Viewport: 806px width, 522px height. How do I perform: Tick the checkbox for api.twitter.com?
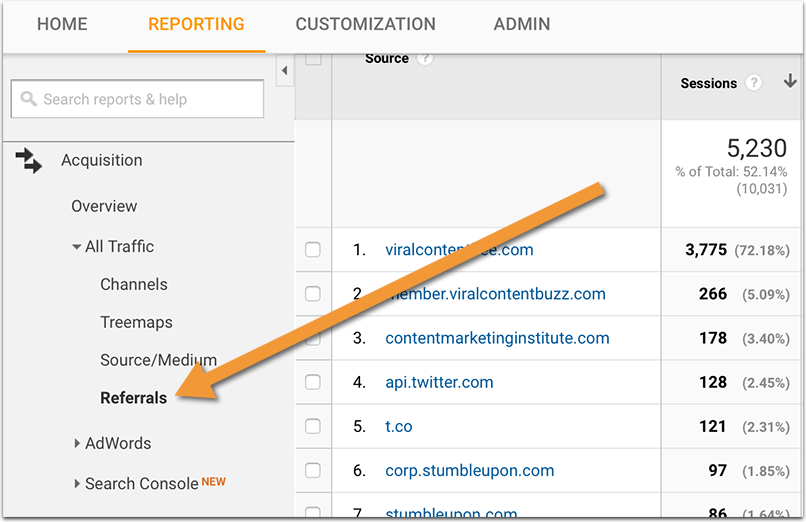(313, 382)
